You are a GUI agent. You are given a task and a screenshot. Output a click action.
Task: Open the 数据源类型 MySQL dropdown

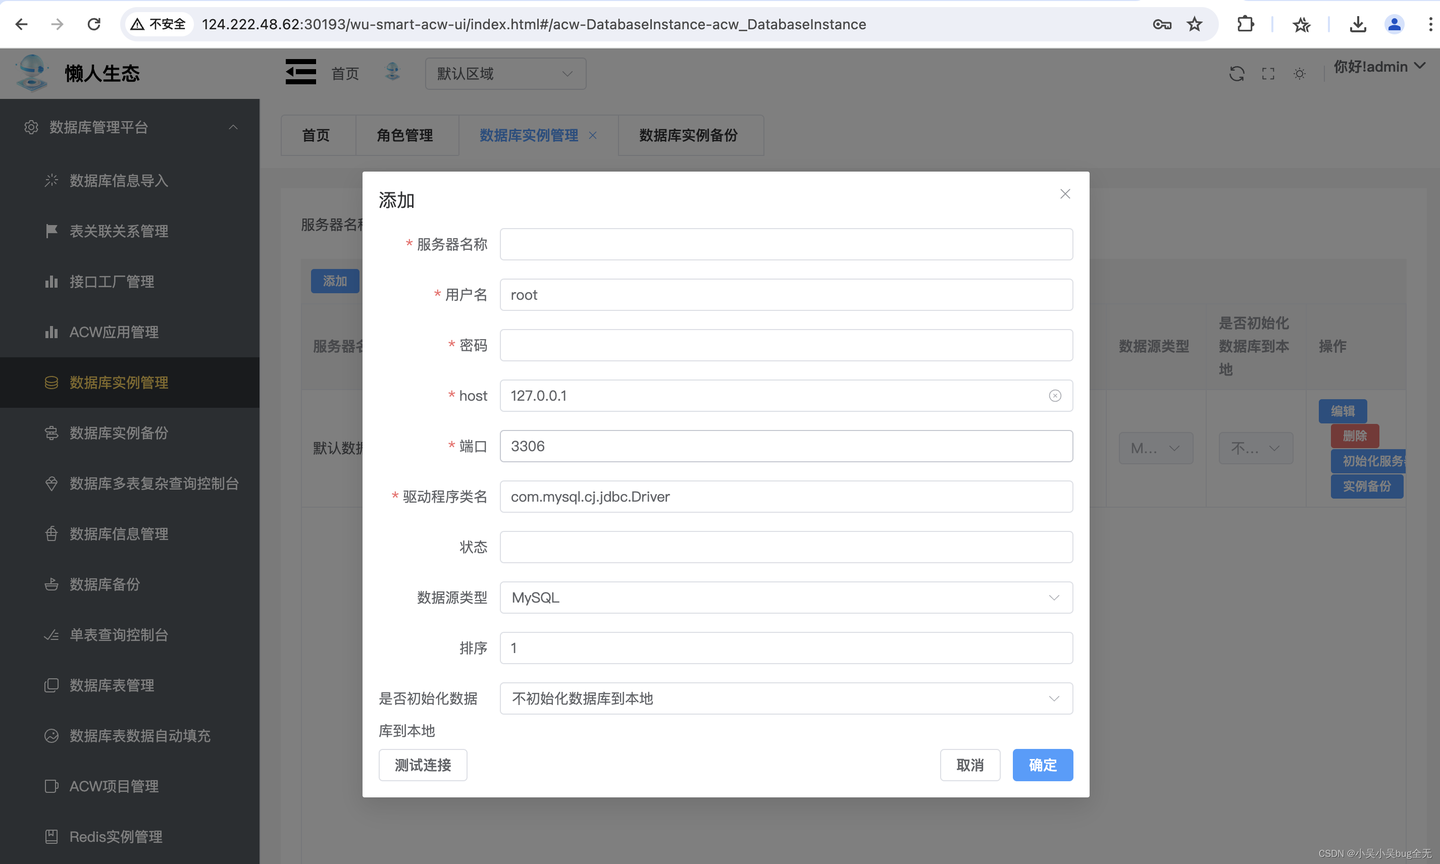coord(1053,597)
